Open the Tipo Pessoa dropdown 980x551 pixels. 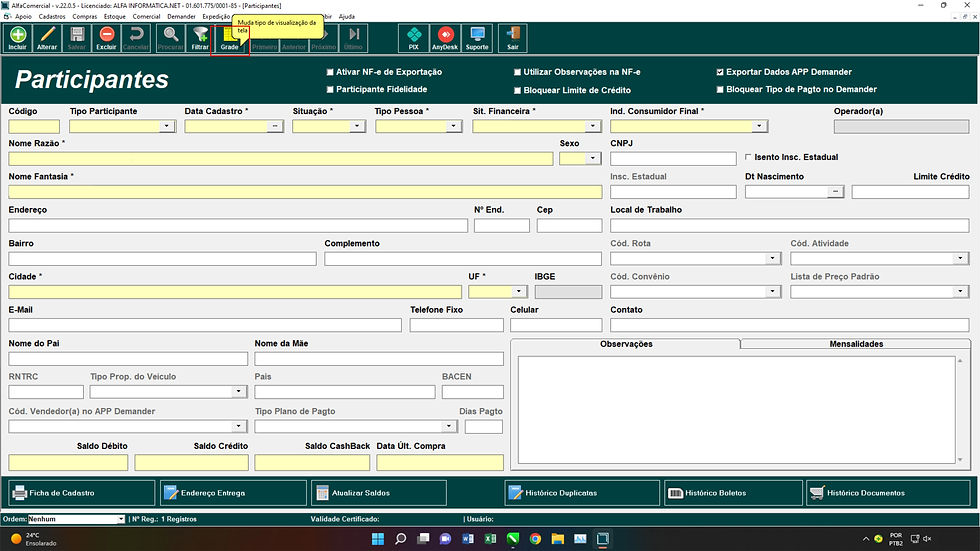(x=454, y=126)
